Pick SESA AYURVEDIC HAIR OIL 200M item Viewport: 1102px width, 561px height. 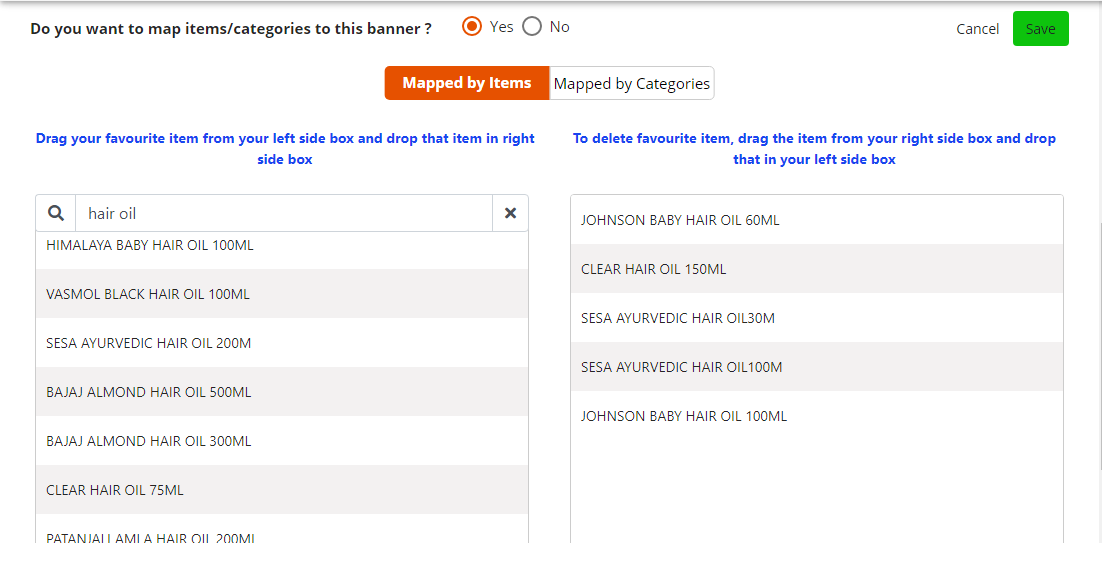pyautogui.click(x=149, y=343)
